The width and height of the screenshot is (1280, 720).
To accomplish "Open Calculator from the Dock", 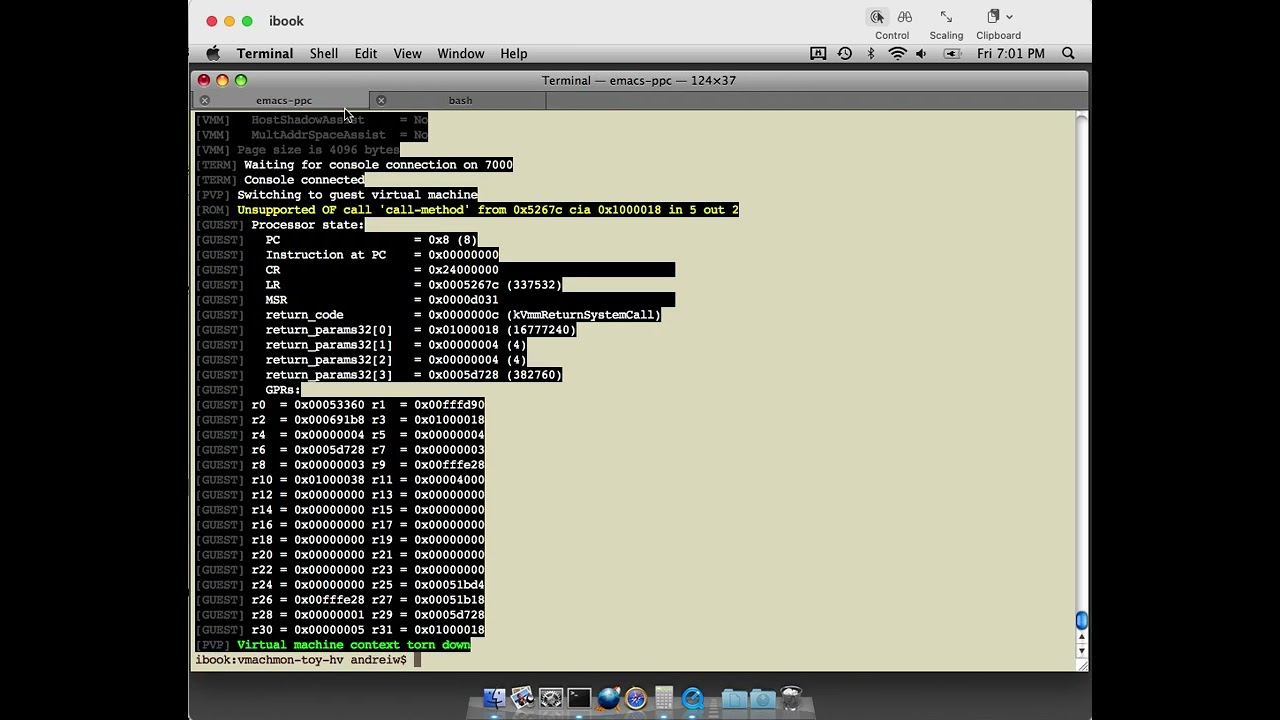I will coord(664,698).
